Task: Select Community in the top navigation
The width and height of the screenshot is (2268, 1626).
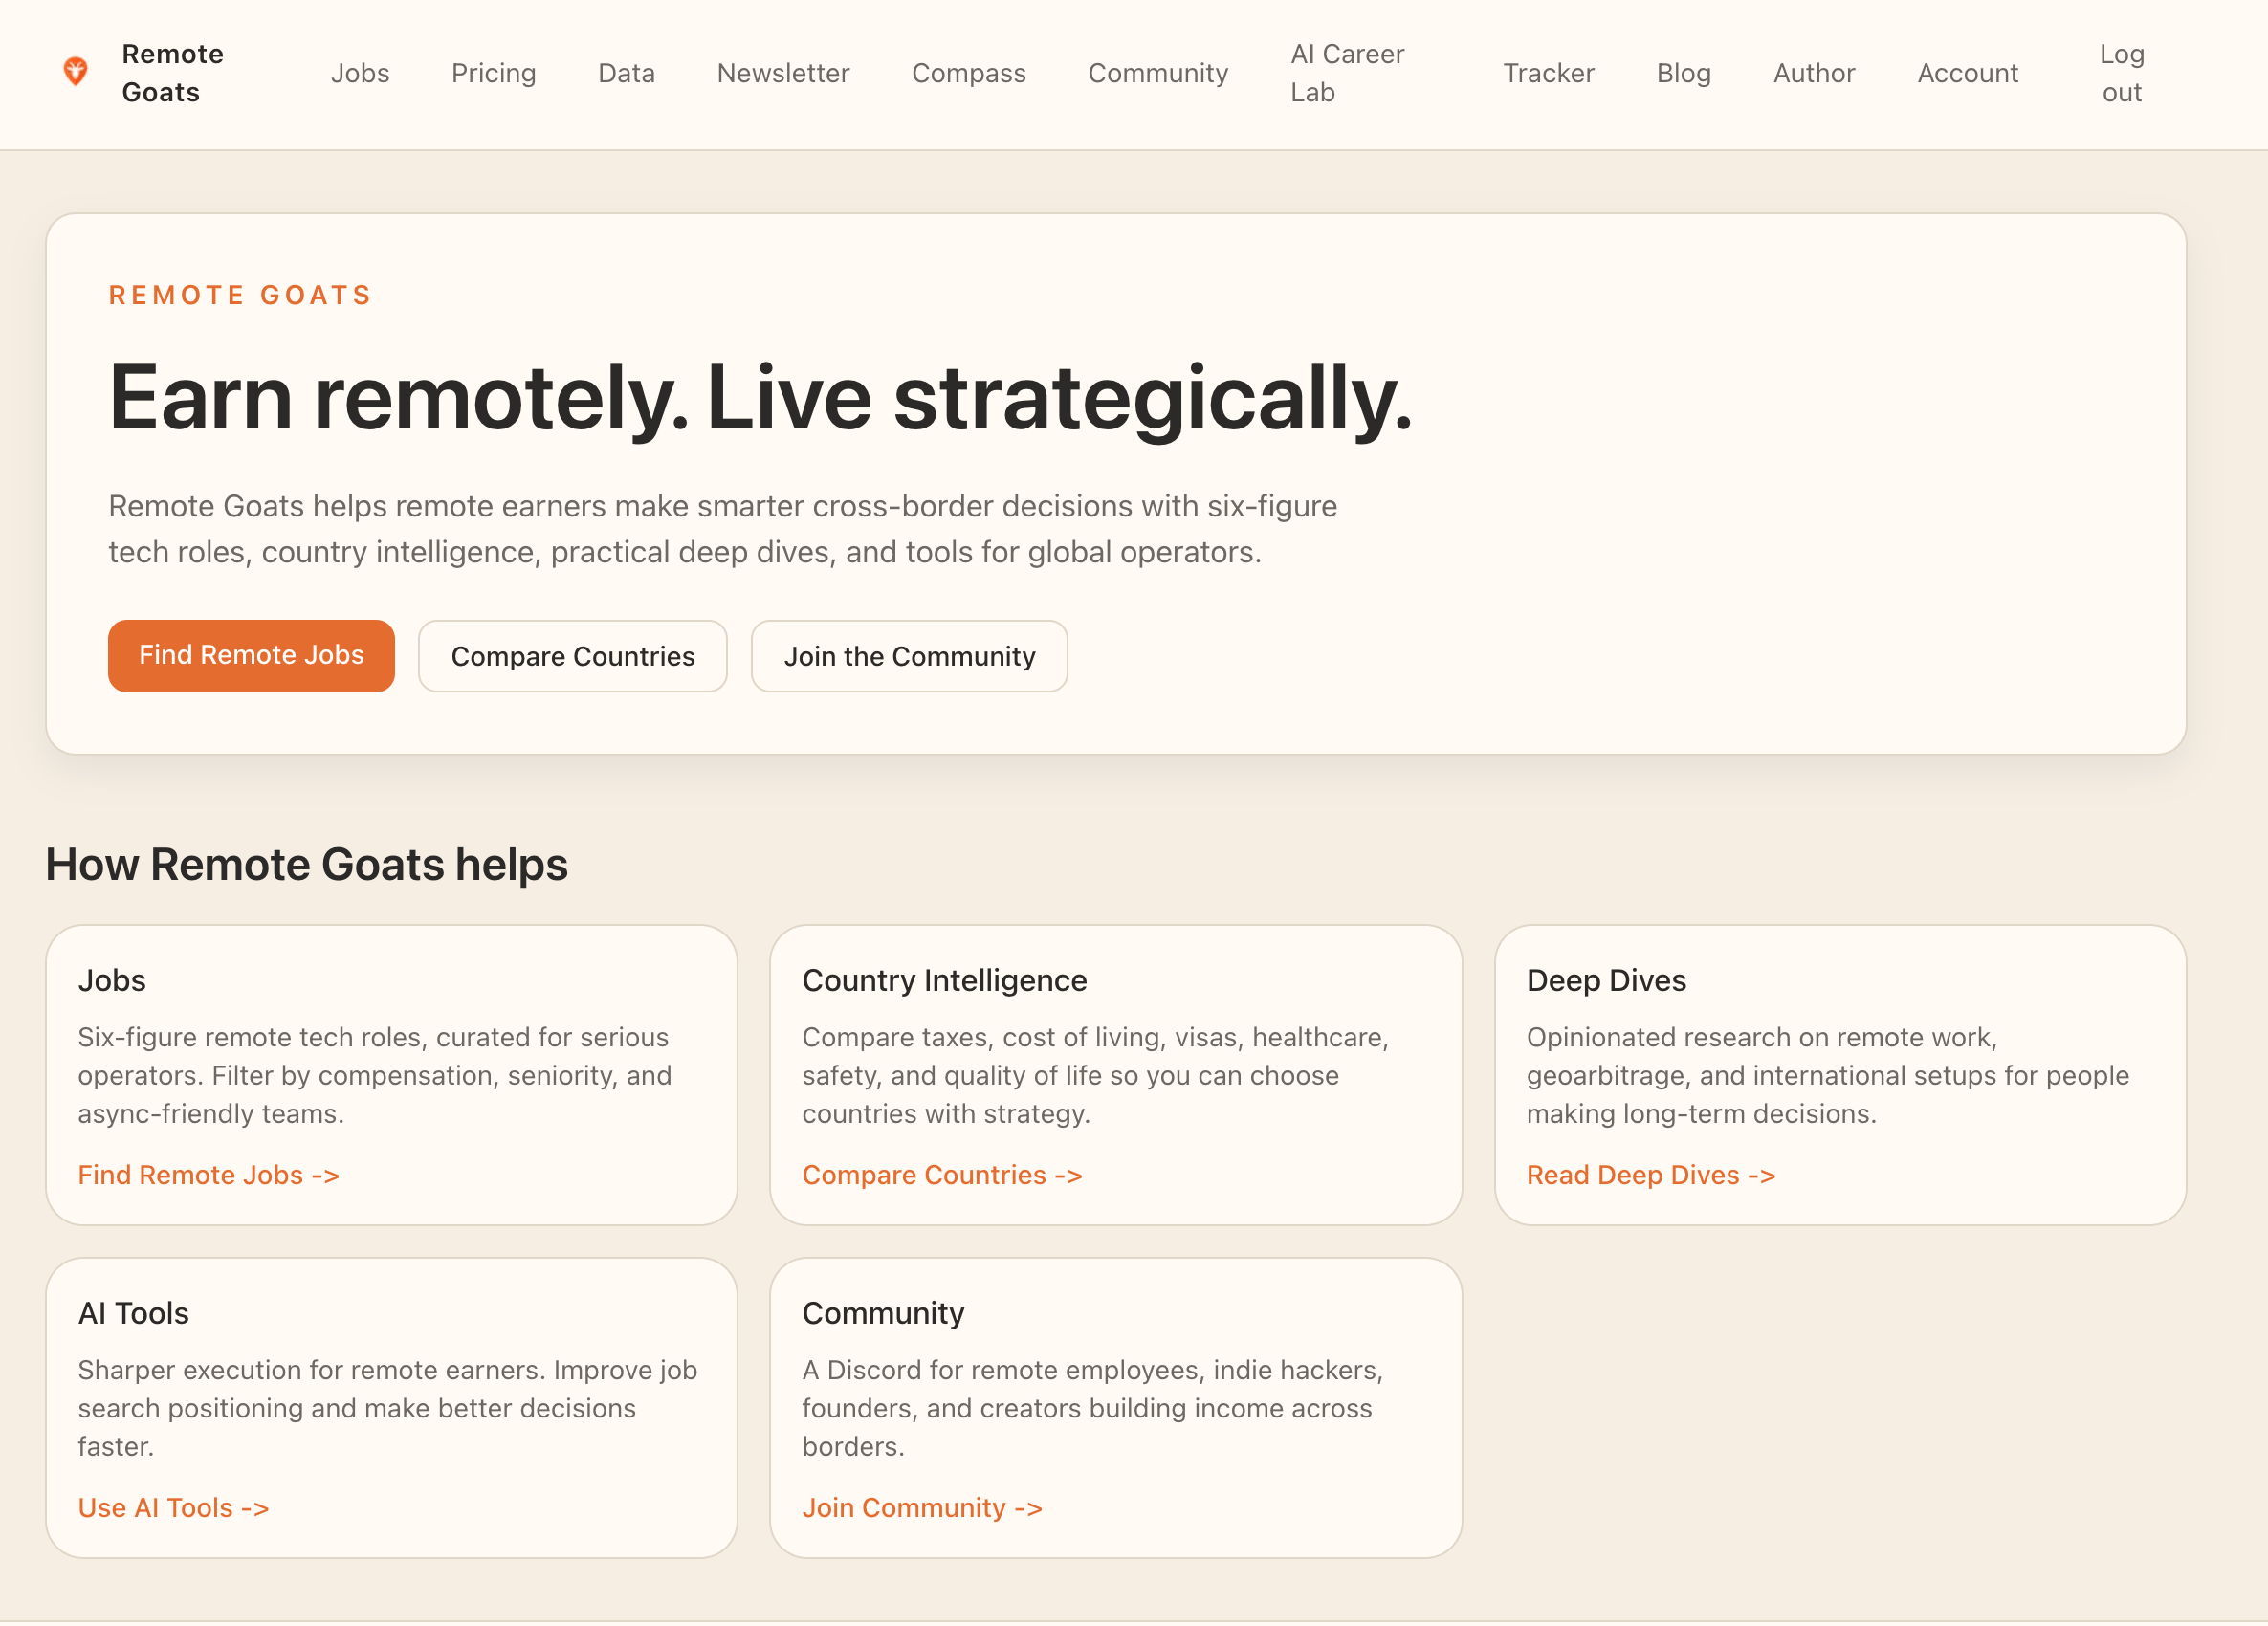Action: point(1158,73)
